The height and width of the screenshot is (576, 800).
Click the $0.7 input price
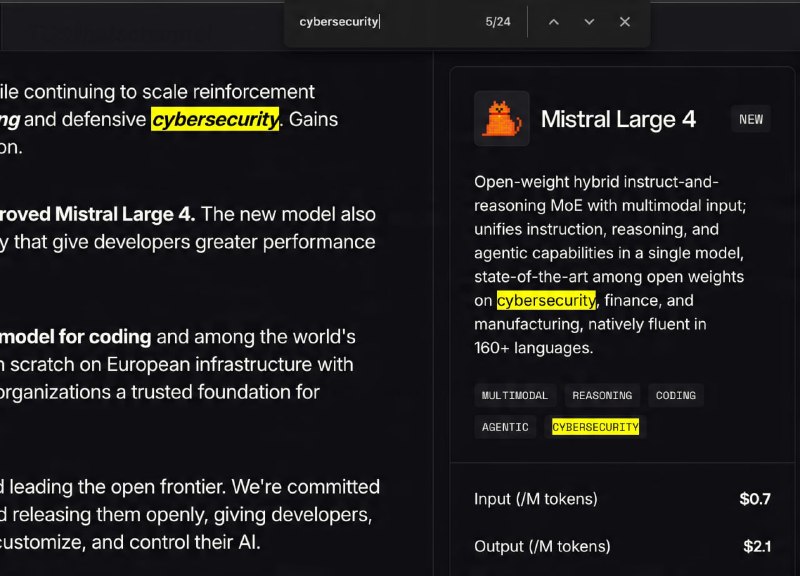[x=755, y=498]
